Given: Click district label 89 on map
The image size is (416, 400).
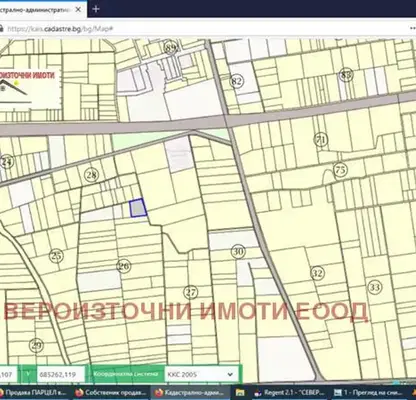Looking at the screenshot, I should tap(170, 49).
